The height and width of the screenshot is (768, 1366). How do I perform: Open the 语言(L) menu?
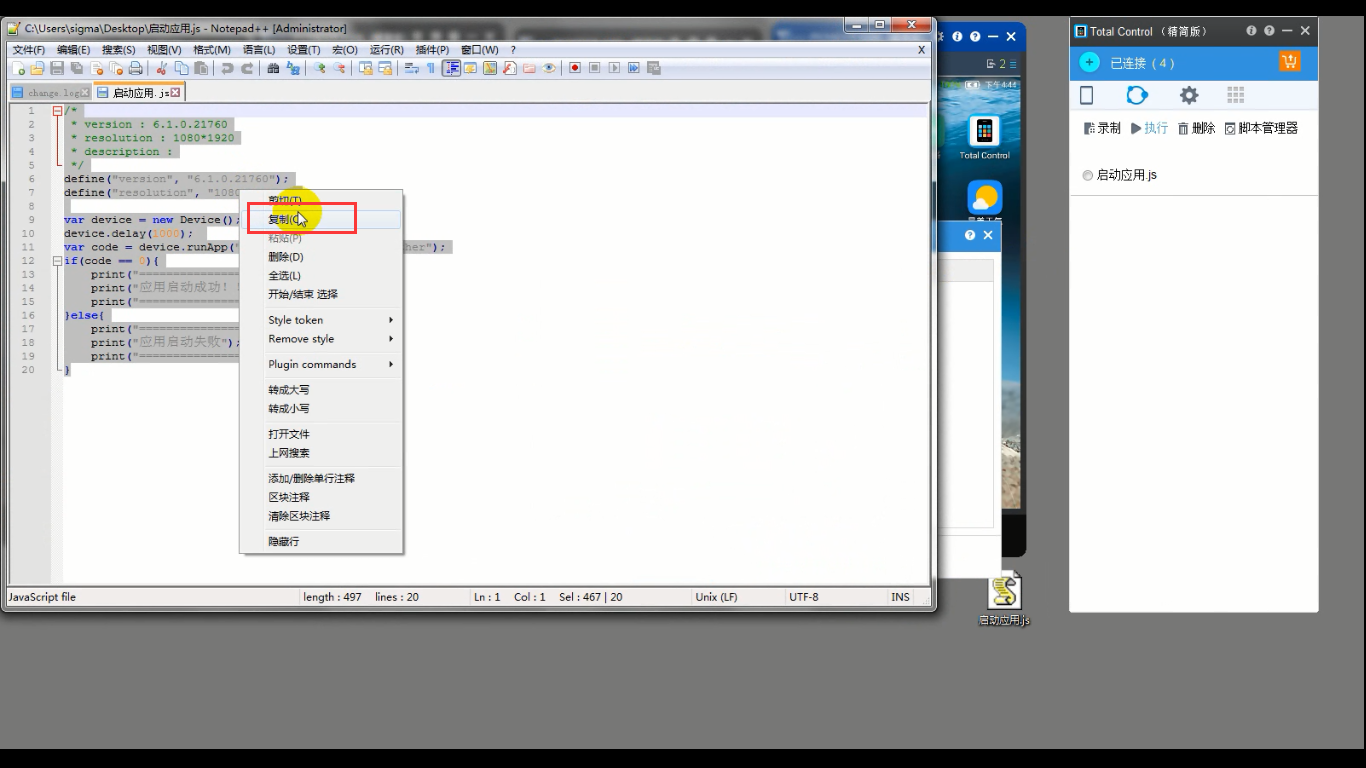259,49
